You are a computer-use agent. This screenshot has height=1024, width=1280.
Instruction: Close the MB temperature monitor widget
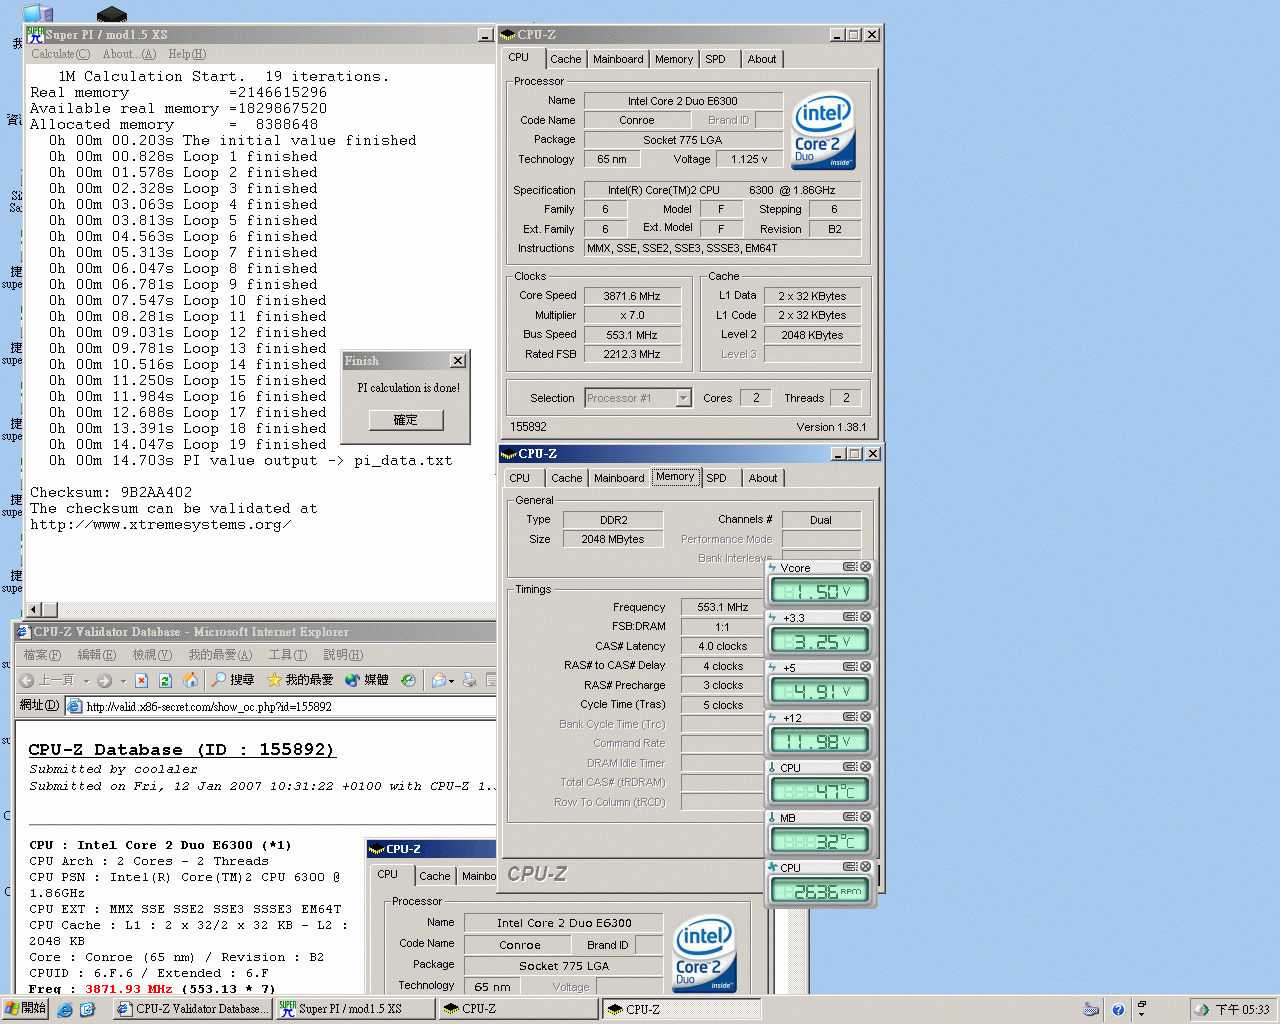coord(866,817)
